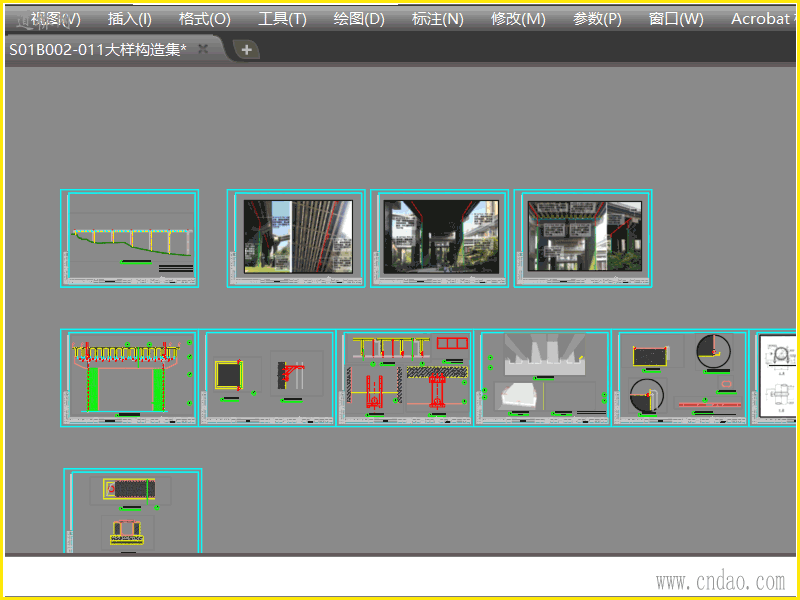800x600 pixels.
Task: Open the 修改(M) menu
Action: pyautogui.click(x=518, y=19)
